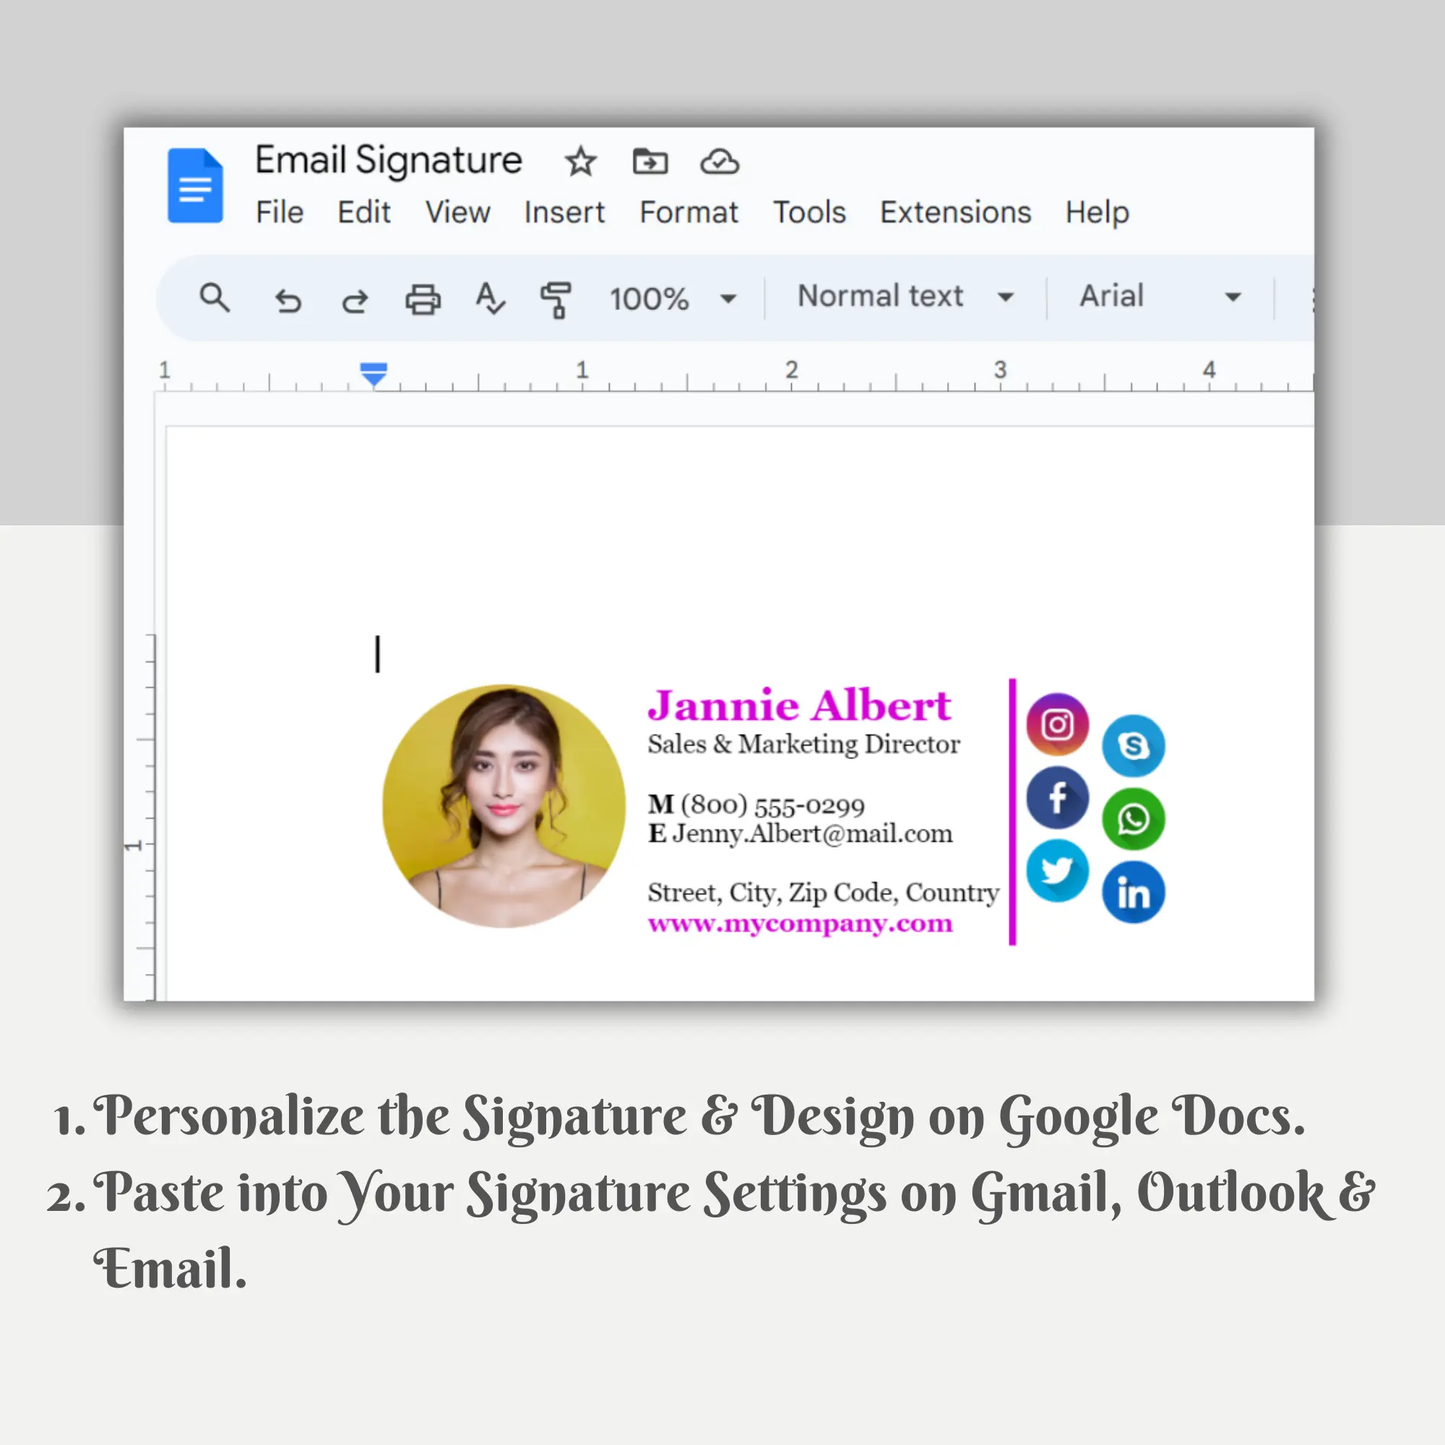1445x1445 pixels.
Task: Check the cloud save status icon
Action: pyautogui.click(x=719, y=162)
